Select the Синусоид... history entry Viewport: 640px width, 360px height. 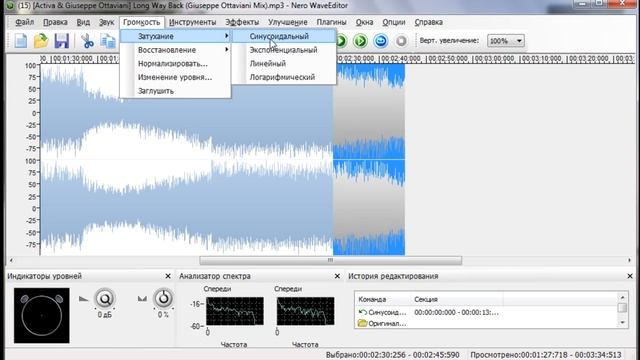tap(382, 313)
